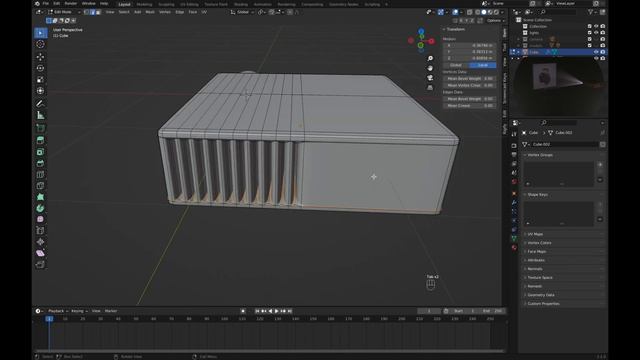640x360 pixels.
Task: Collapse the Vertex Groups panel
Action: pos(525,155)
